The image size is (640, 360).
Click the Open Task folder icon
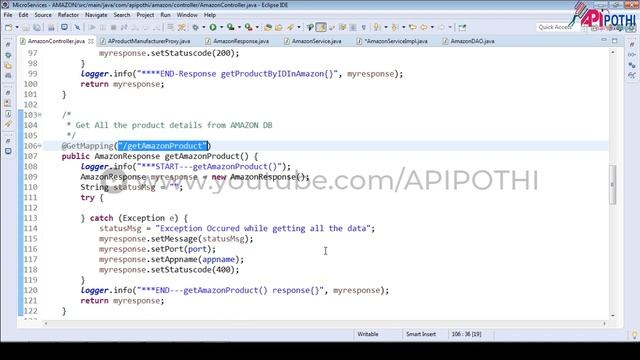coord(279,27)
